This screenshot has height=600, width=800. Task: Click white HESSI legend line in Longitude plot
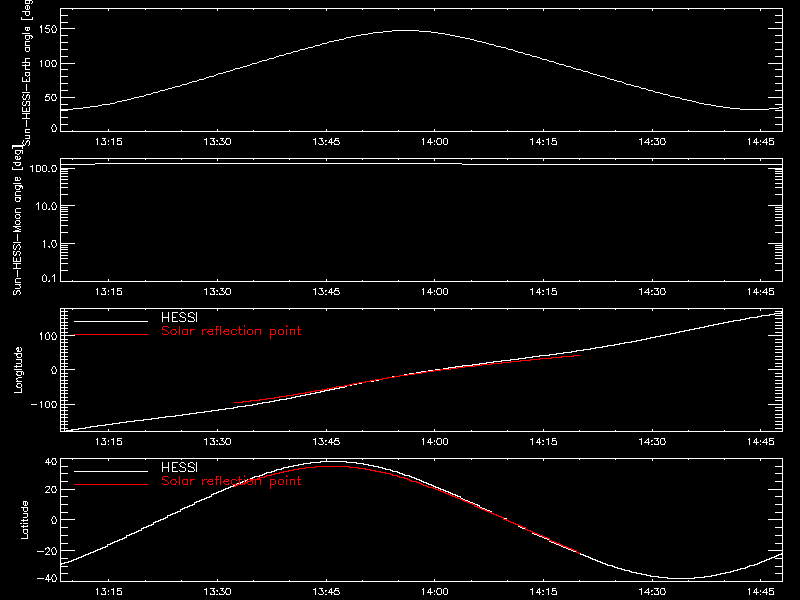[111, 321]
